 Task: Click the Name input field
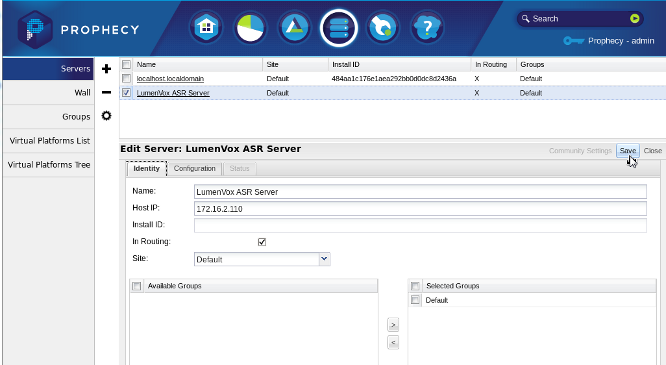420,192
